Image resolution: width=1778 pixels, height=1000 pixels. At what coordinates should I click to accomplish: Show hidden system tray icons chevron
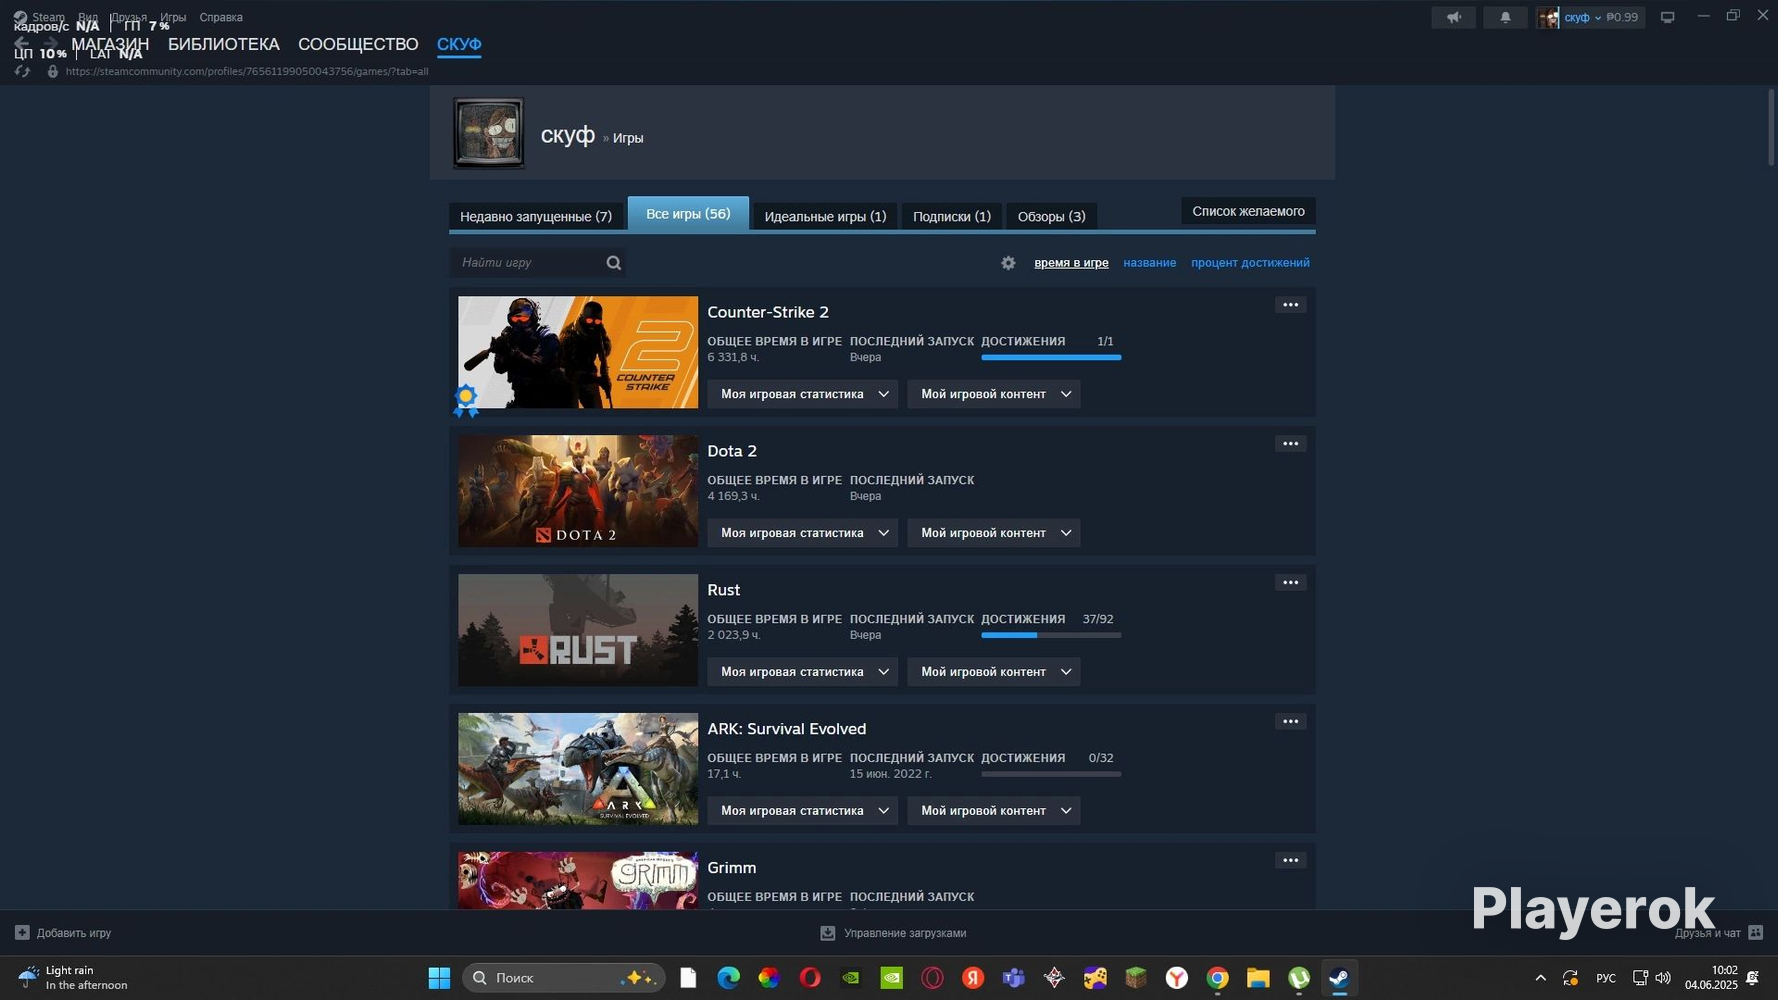1540,978
